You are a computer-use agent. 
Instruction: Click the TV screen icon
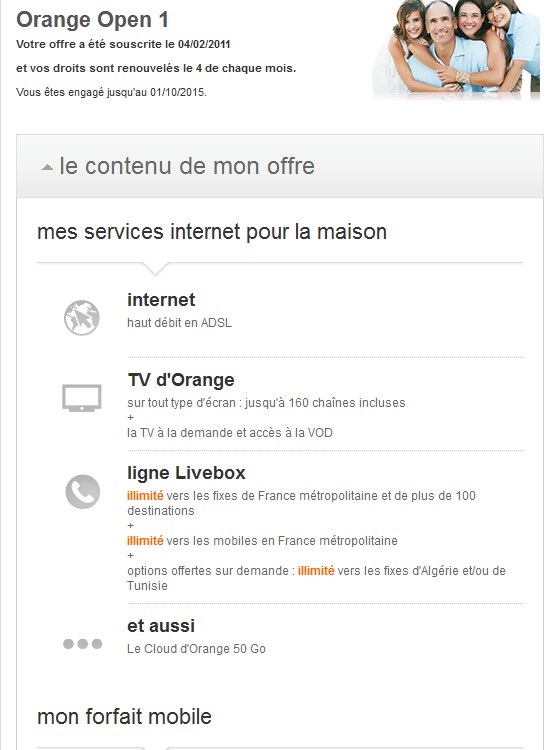tap(82, 398)
